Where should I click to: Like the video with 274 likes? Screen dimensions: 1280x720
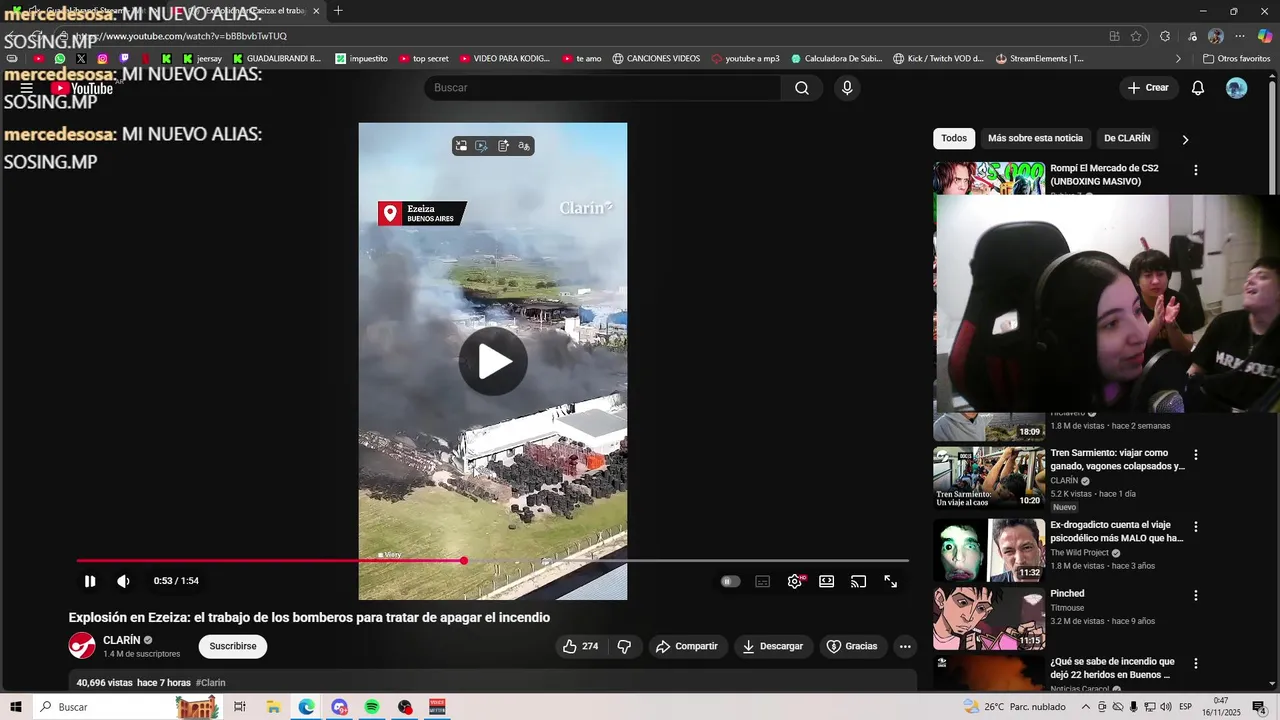coord(580,646)
